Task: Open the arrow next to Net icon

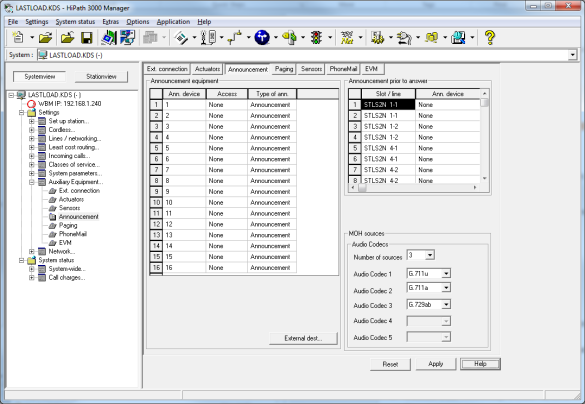Action: (360, 38)
